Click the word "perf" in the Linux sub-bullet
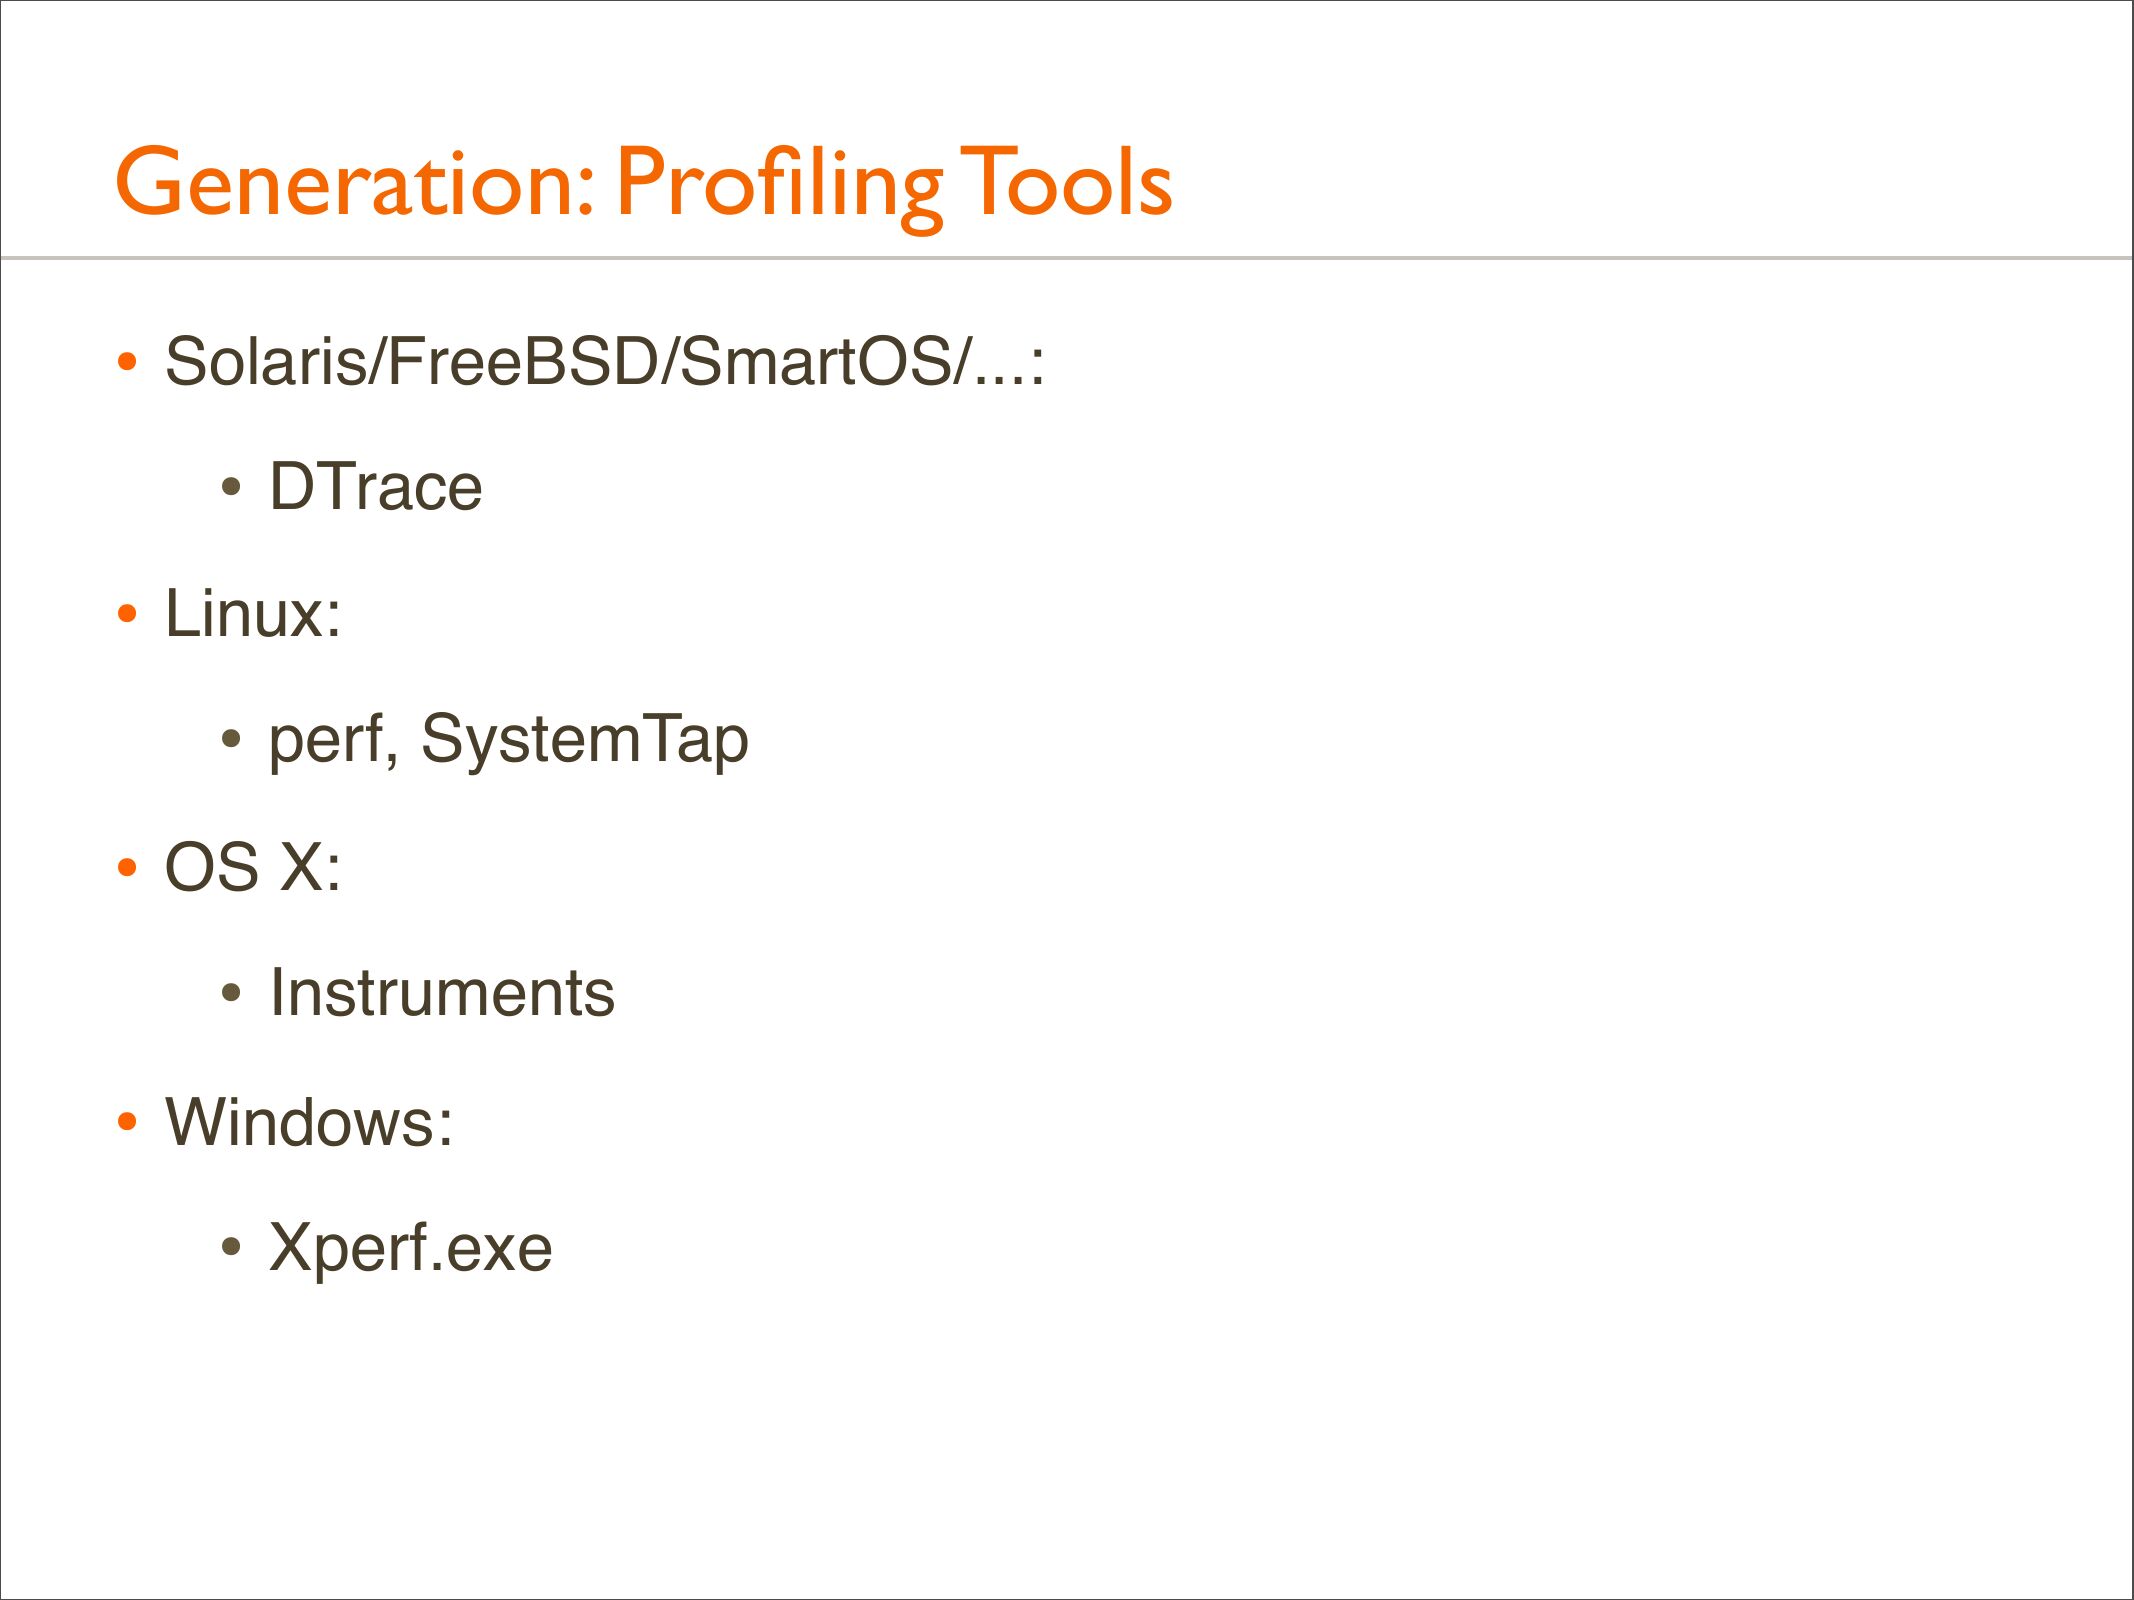 coord(327,741)
